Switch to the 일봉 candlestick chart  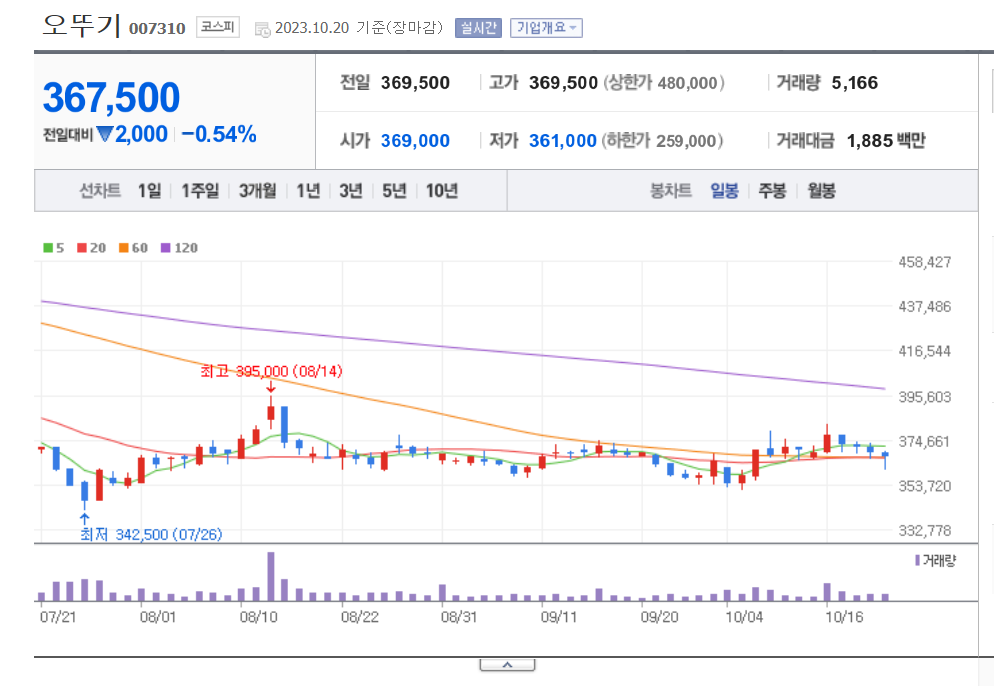pyautogui.click(x=724, y=190)
